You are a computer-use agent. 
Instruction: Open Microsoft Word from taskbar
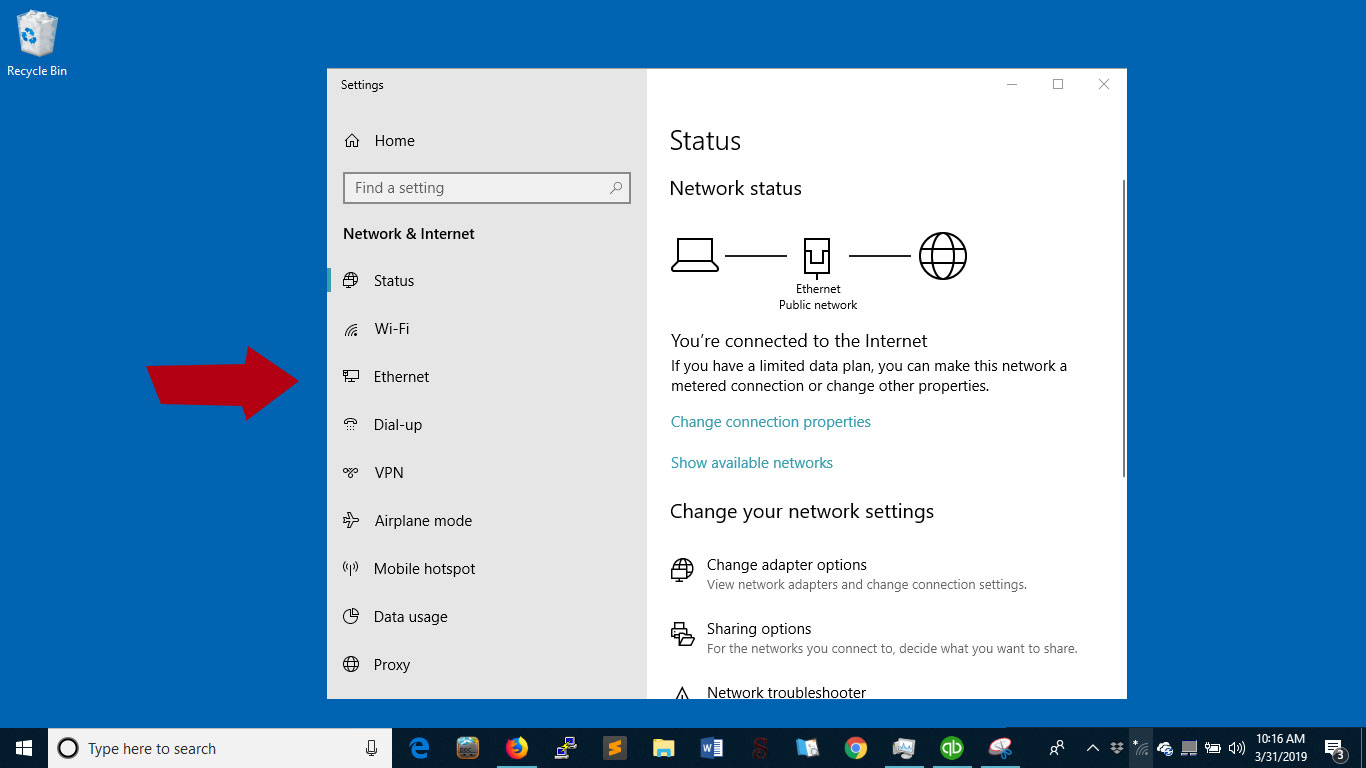click(711, 748)
